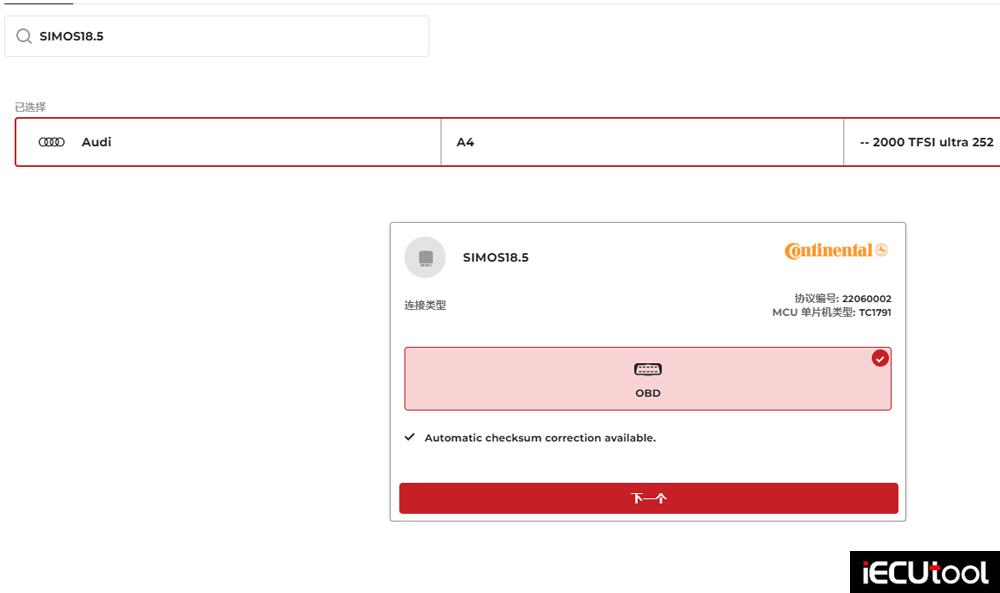Screen dimensions: 1000x593
Task: Click the Audi four-rings logo
Action: pyautogui.click(x=52, y=142)
